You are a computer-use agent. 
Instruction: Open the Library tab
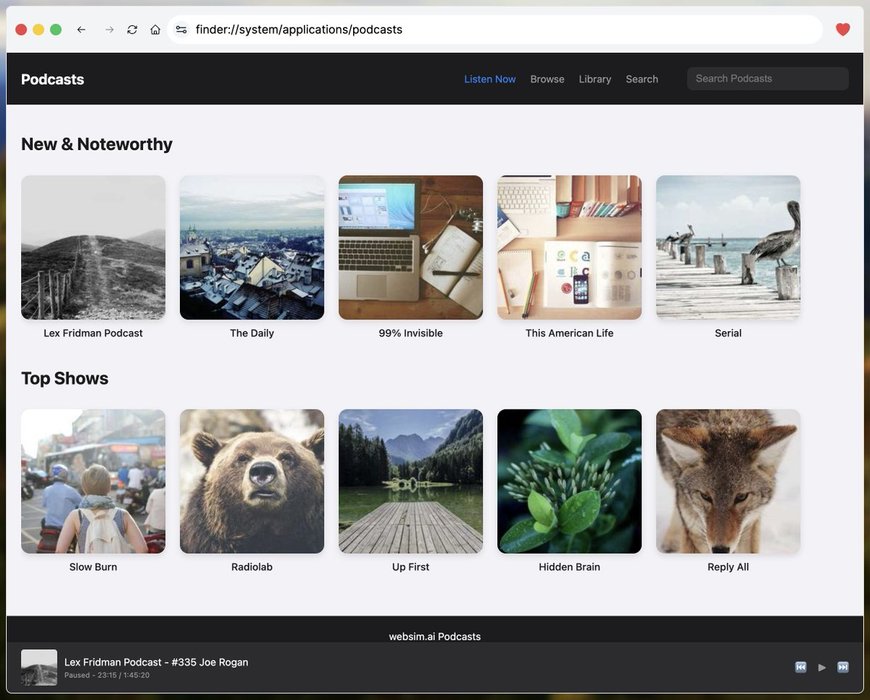coord(594,79)
